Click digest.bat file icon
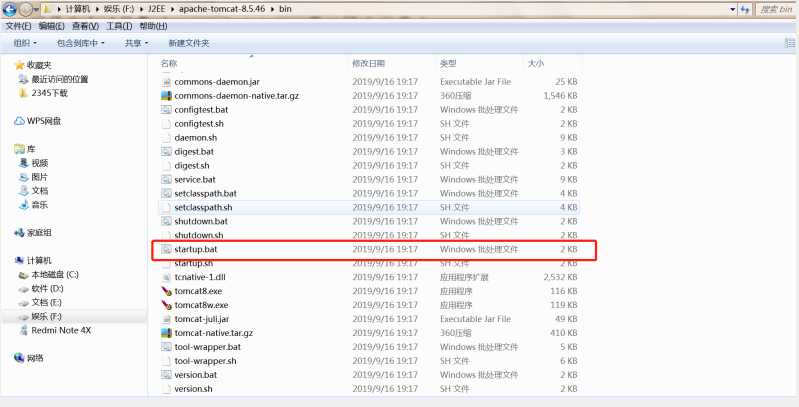The width and height of the screenshot is (799, 407). click(166, 151)
